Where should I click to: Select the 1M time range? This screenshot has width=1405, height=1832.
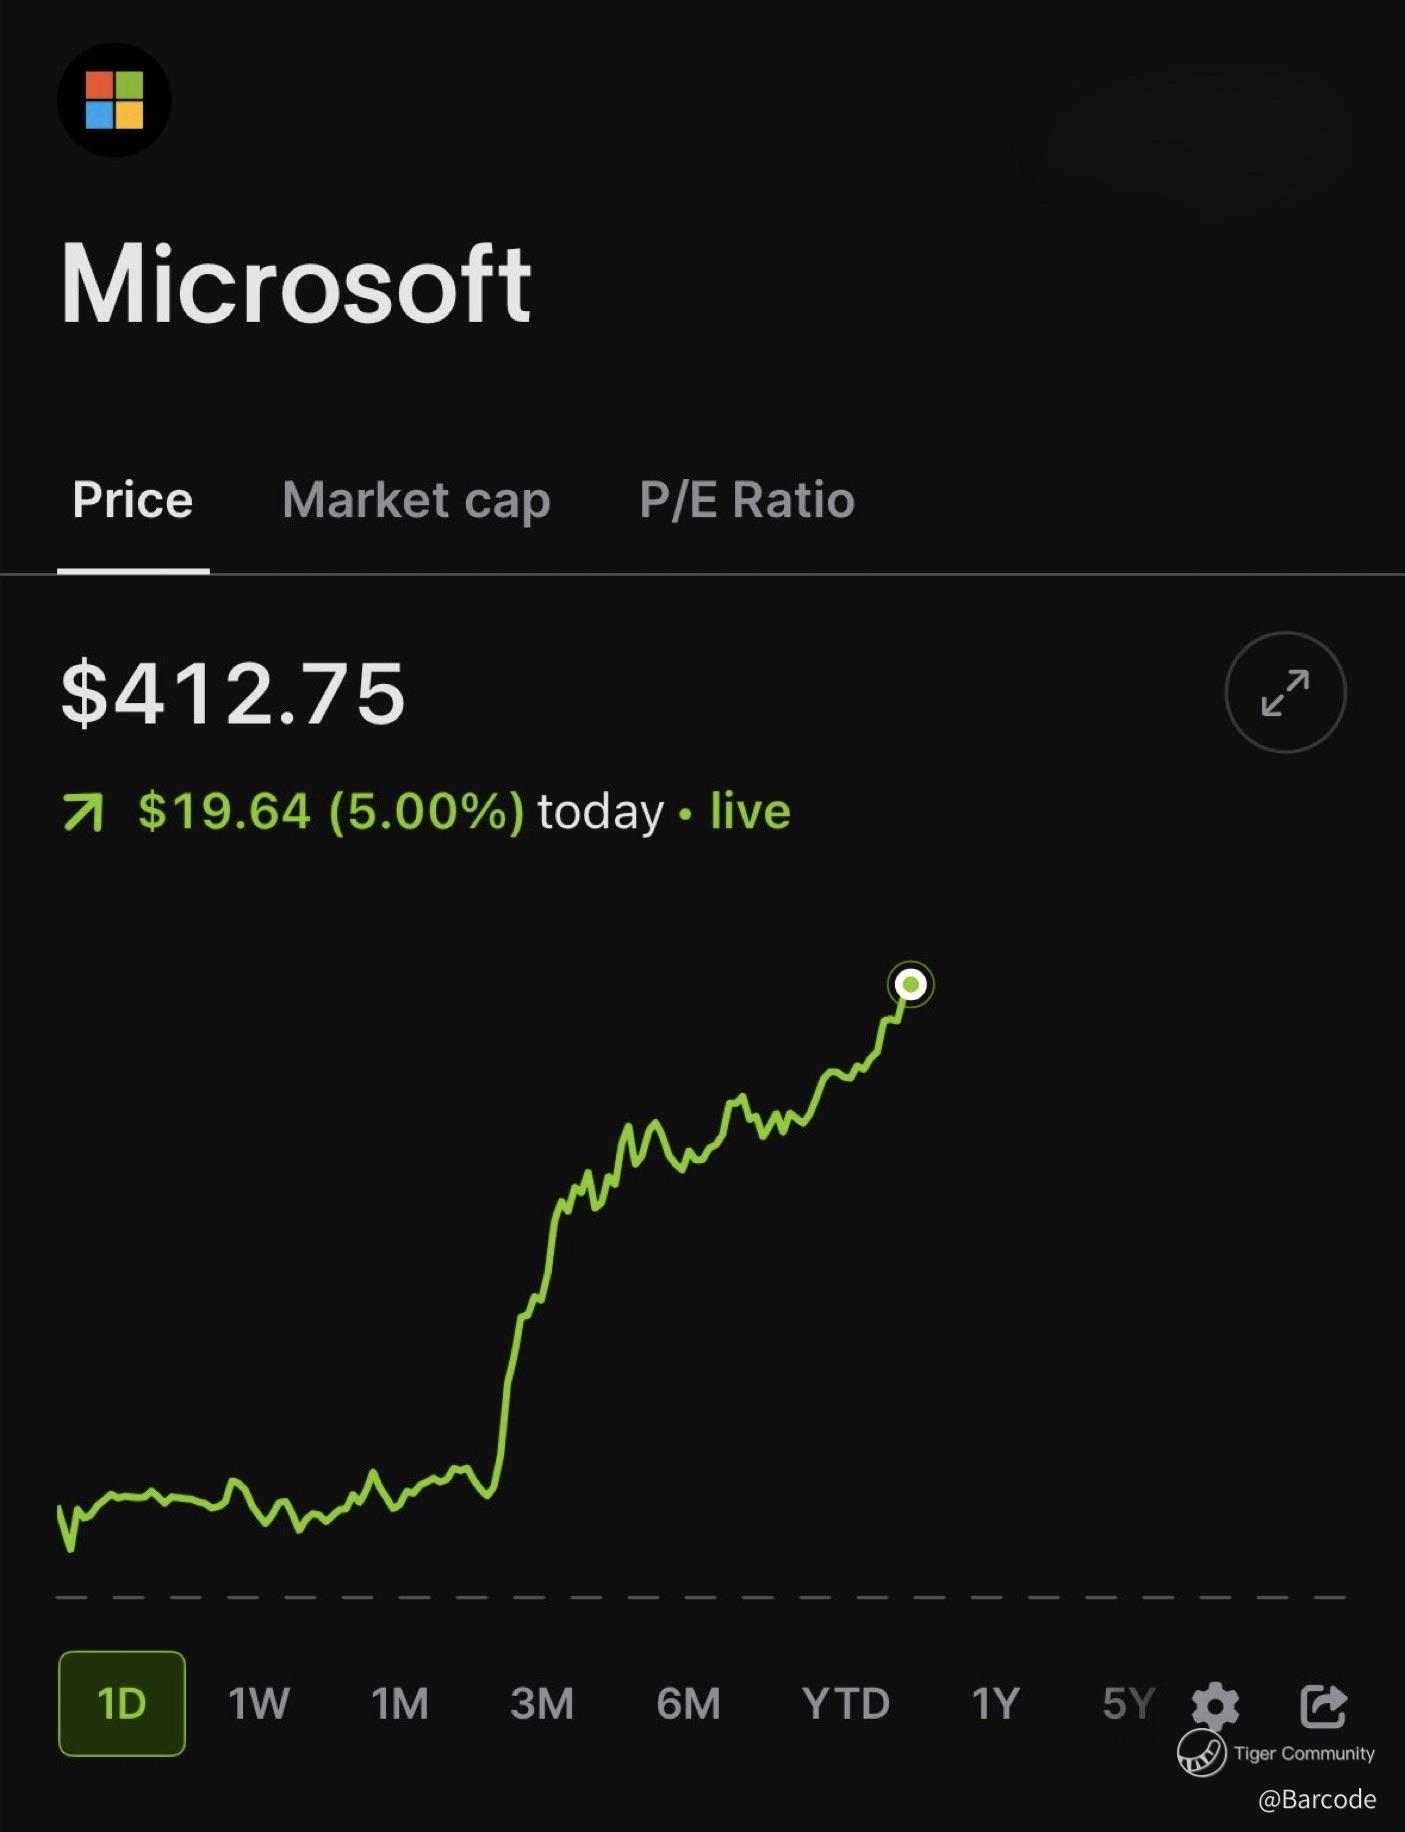click(x=400, y=1704)
